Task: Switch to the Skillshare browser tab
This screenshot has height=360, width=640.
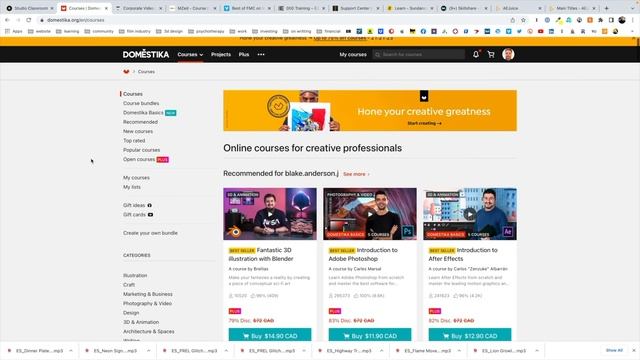Action: pyautogui.click(x=464, y=8)
